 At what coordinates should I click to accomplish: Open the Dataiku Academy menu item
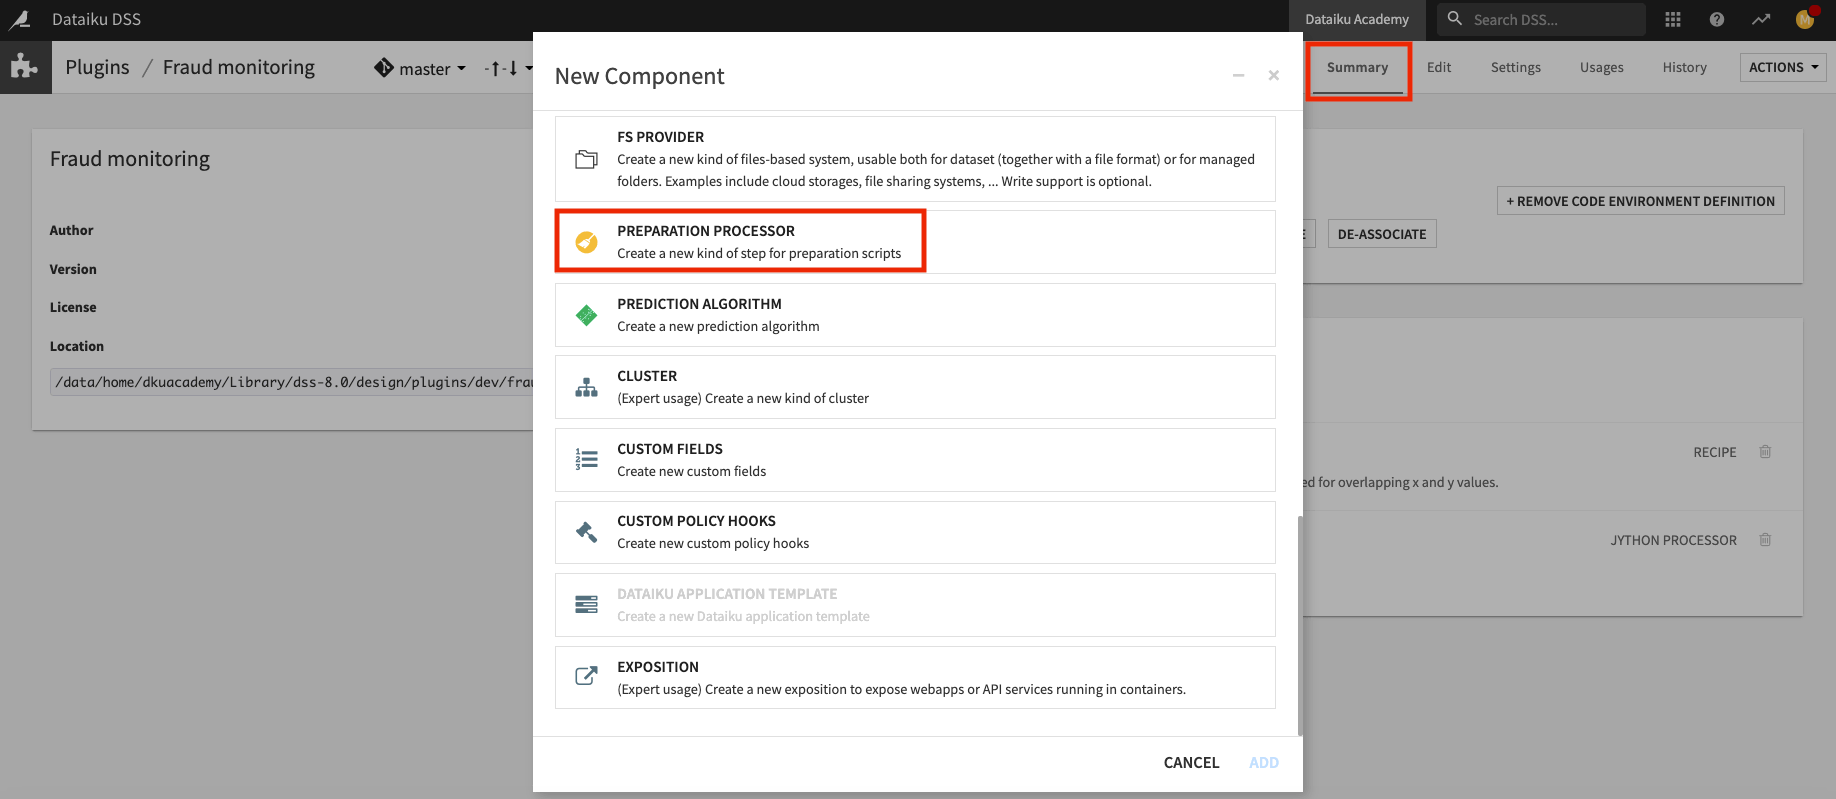click(1357, 19)
